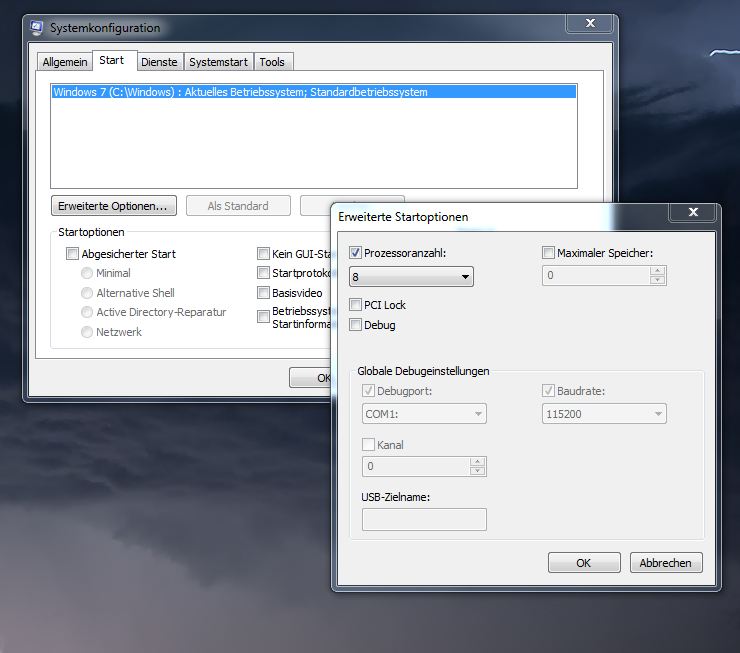740x653 pixels.
Task: Open the Dienste tab
Action: pyautogui.click(x=159, y=62)
